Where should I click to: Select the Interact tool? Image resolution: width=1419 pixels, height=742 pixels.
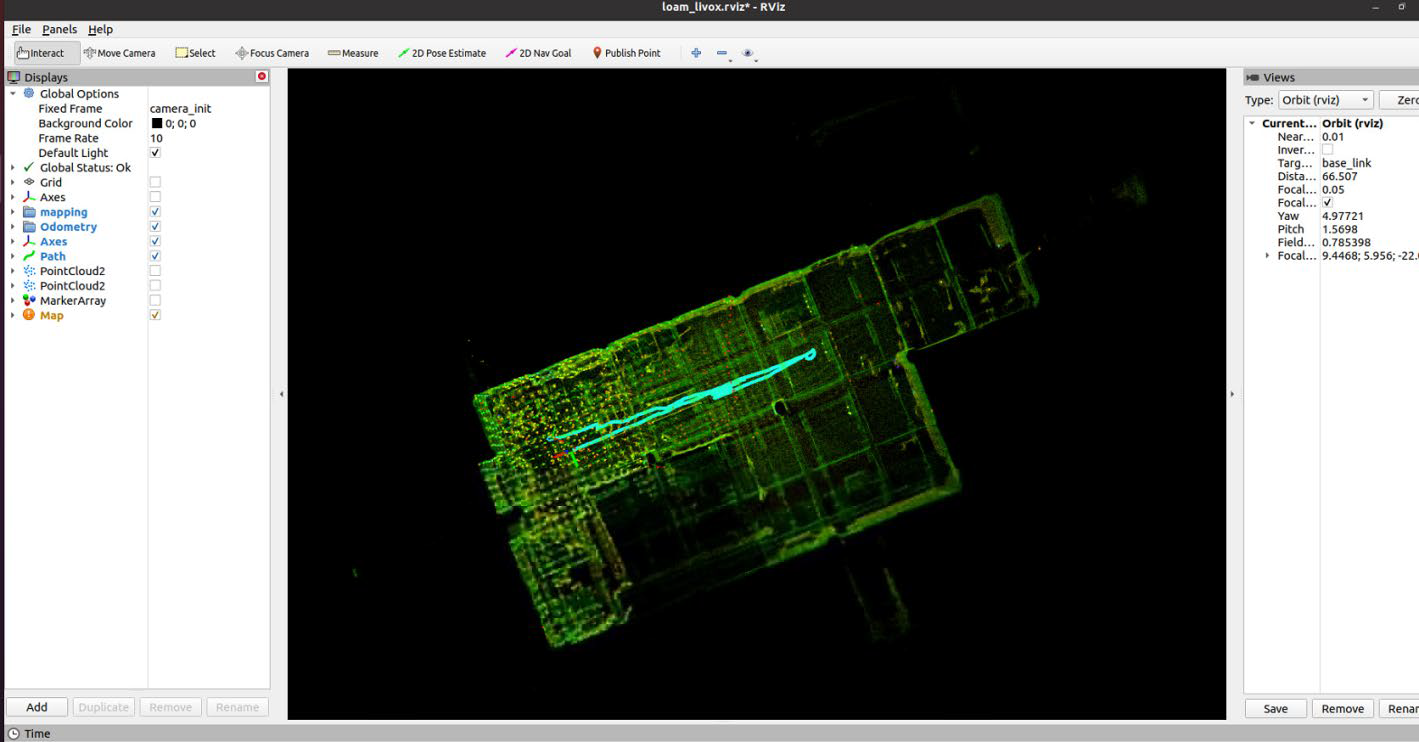(x=41, y=53)
